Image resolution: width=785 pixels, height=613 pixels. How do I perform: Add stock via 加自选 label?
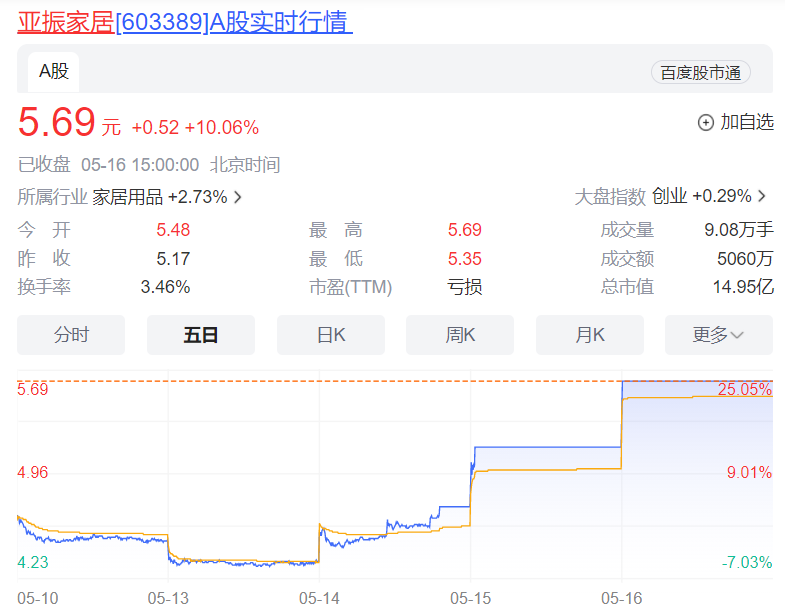coord(747,122)
